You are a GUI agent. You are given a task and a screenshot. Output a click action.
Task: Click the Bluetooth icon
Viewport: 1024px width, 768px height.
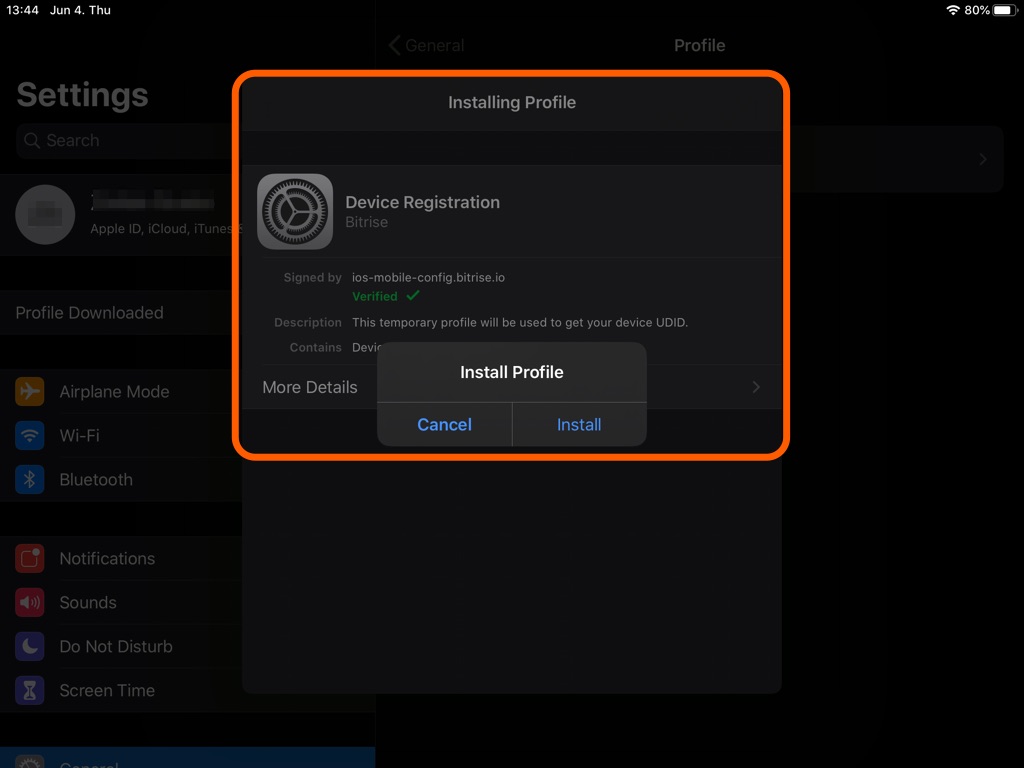pos(29,479)
